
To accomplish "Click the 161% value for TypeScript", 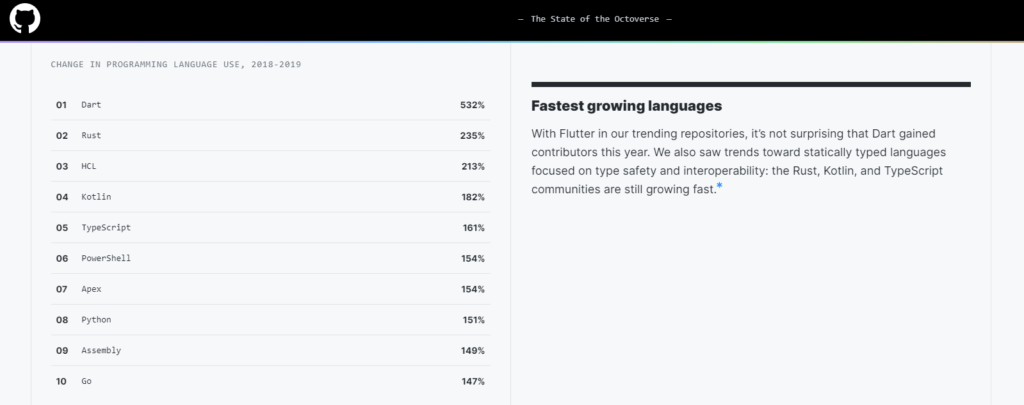I will [473, 227].
